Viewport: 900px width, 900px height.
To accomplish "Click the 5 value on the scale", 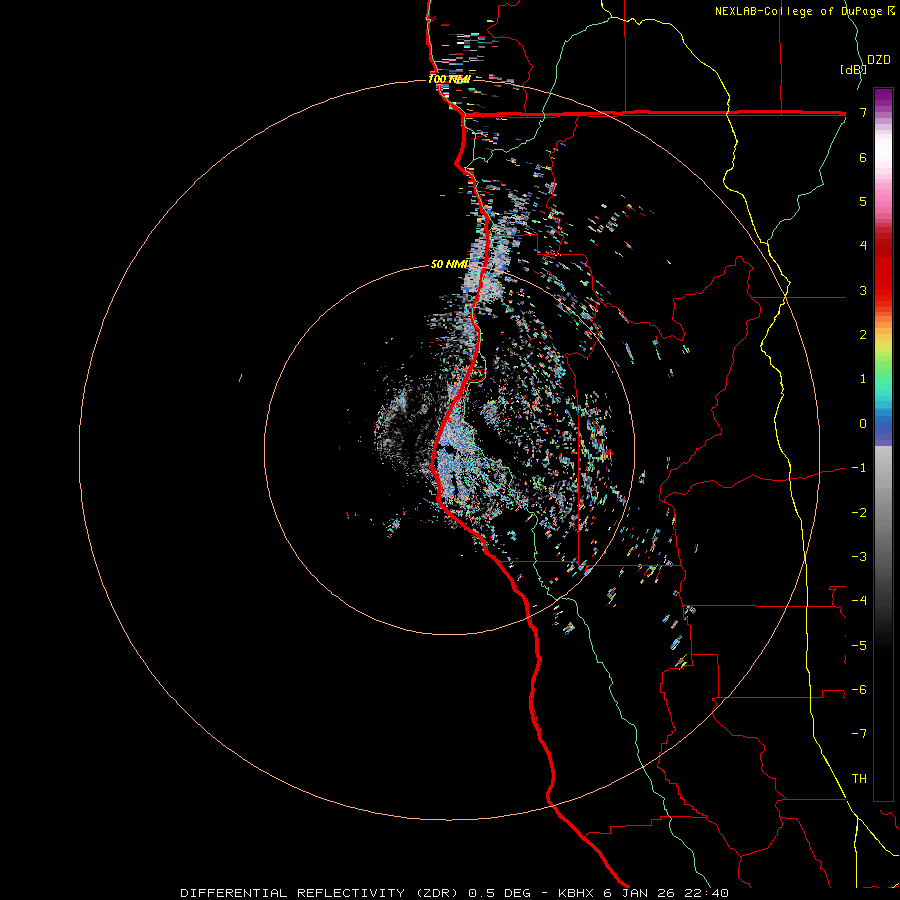I will coord(863,201).
